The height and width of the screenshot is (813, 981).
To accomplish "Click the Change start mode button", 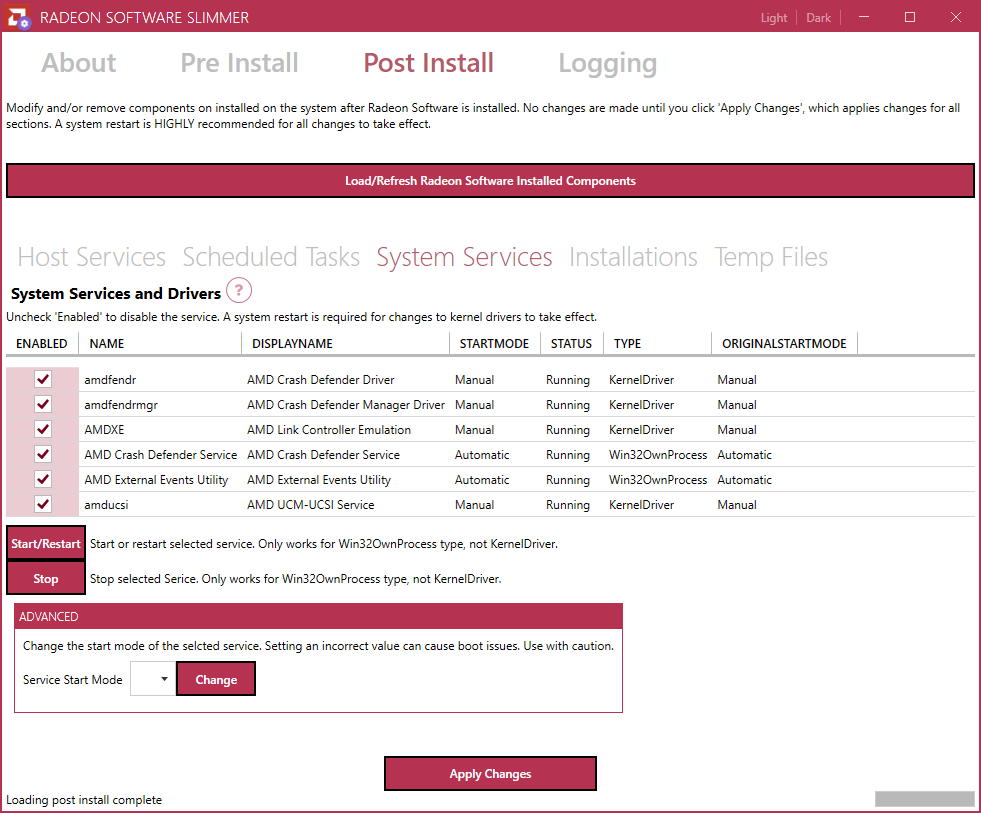I will 216,679.
